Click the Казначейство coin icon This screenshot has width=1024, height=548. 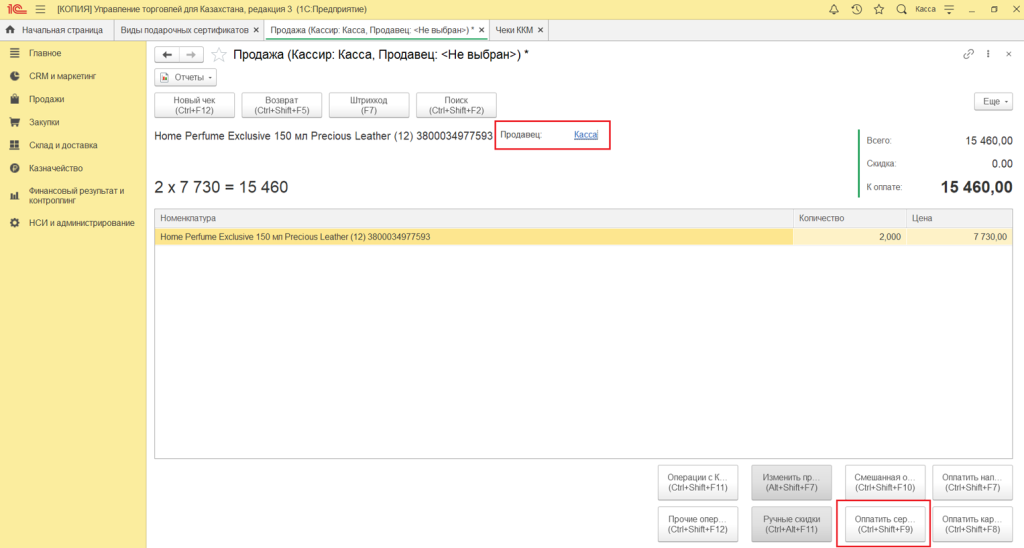click(14, 168)
